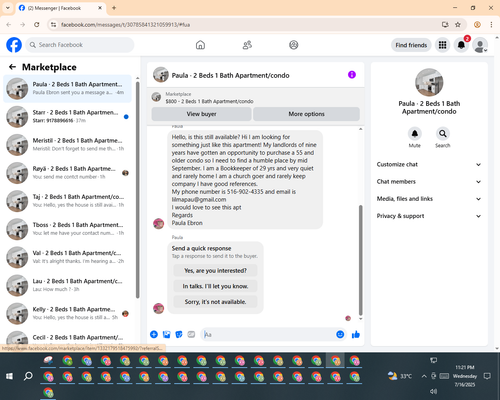Send quick response 'Sorry, it's not available.'
Screen dimensions: 500x400
[215, 302]
